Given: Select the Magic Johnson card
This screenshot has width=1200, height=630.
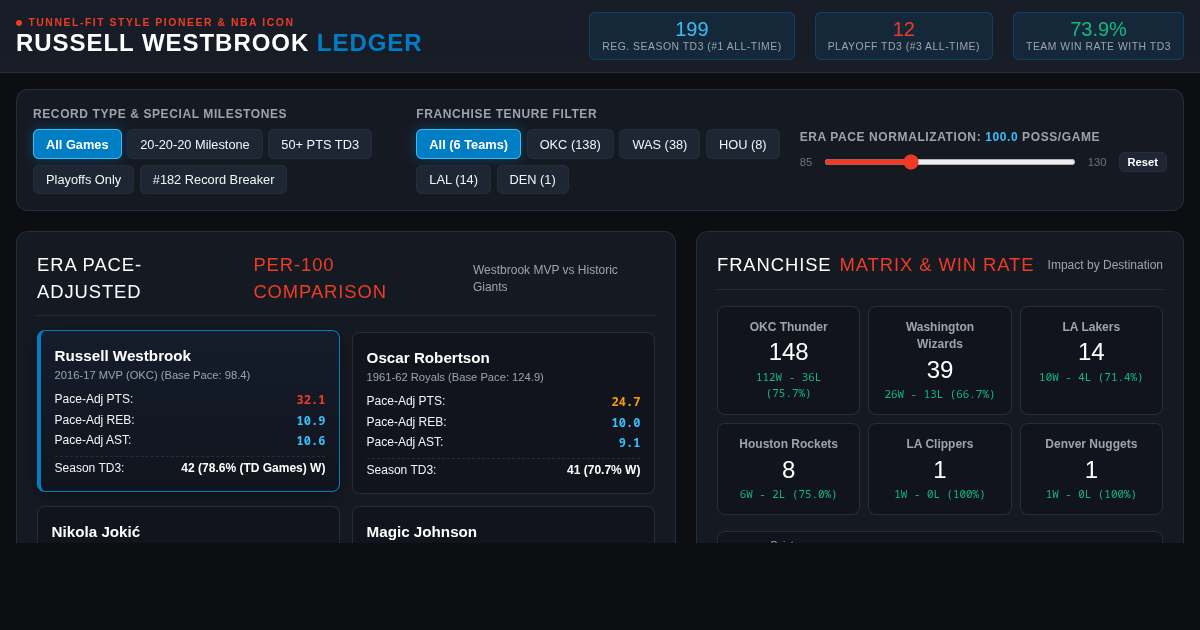Looking at the screenshot, I should [x=503, y=525].
